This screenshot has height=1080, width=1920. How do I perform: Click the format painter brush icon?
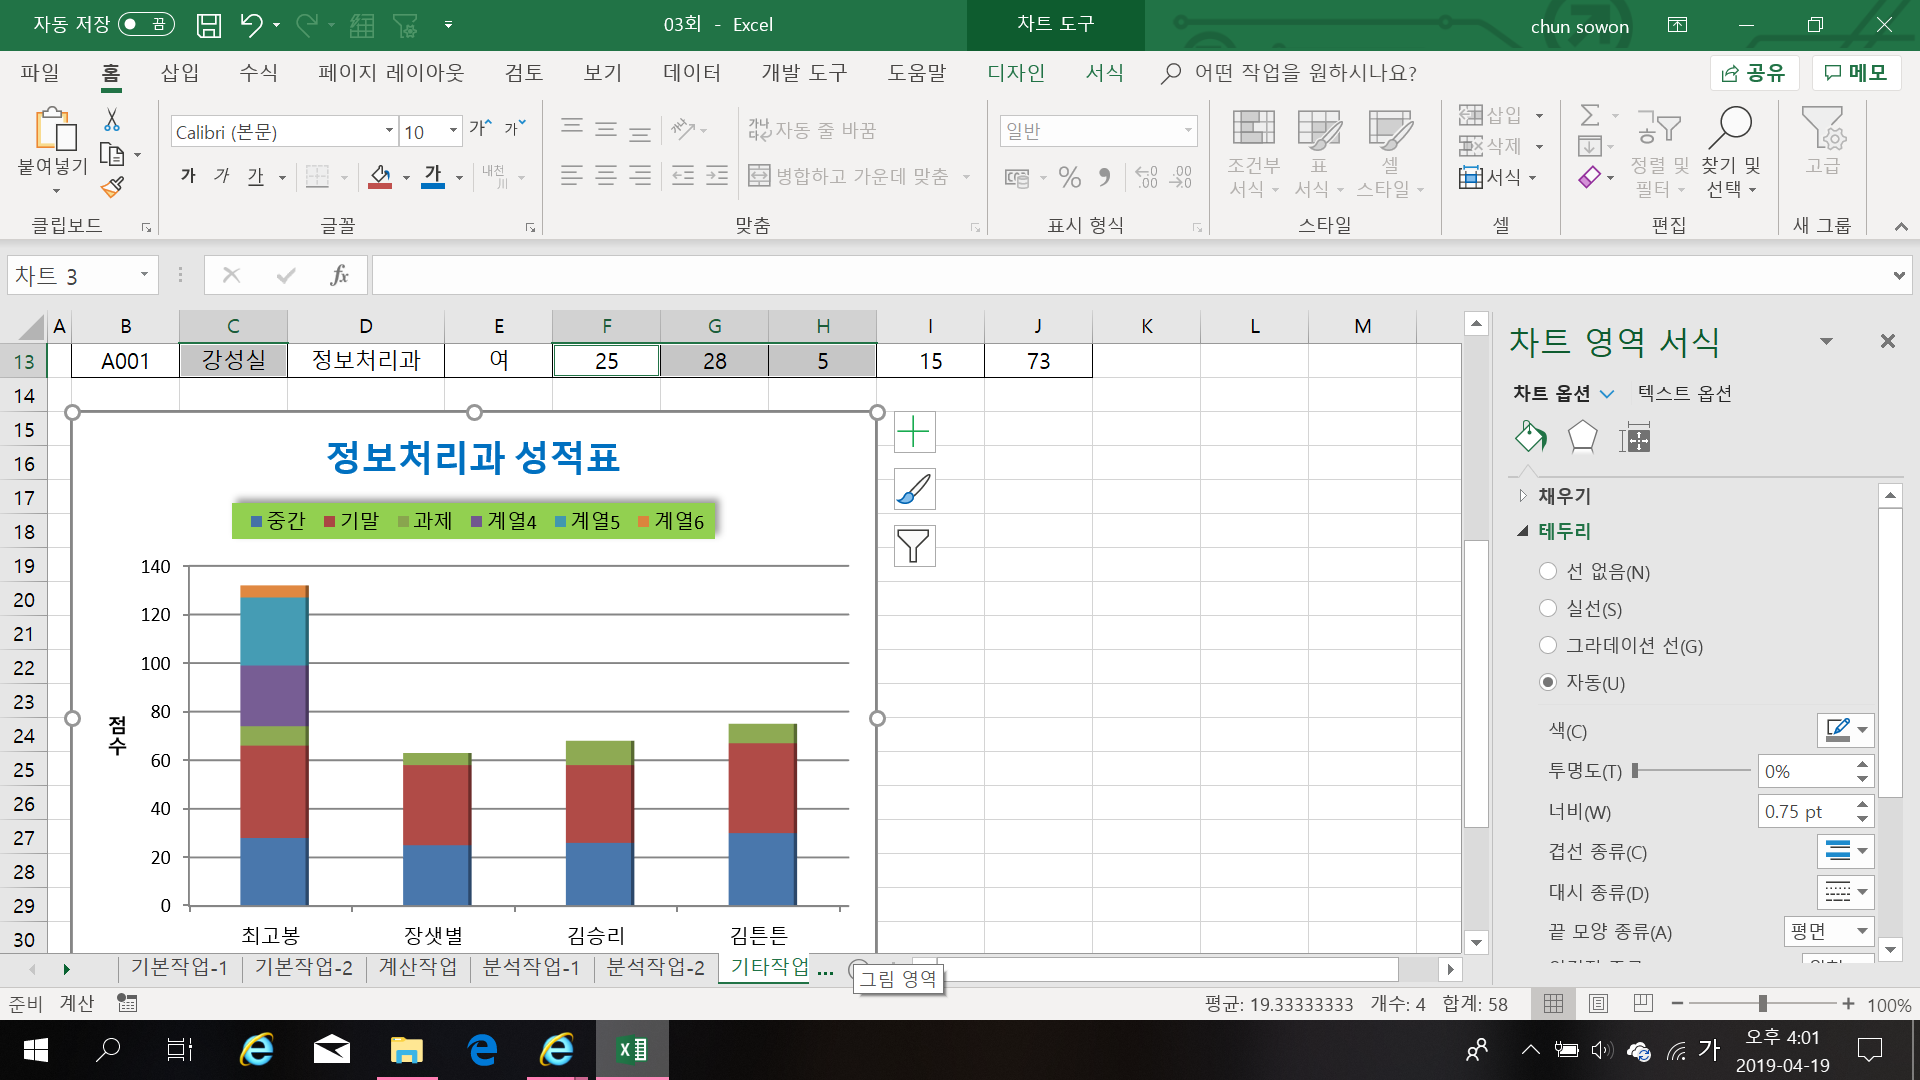tap(113, 187)
